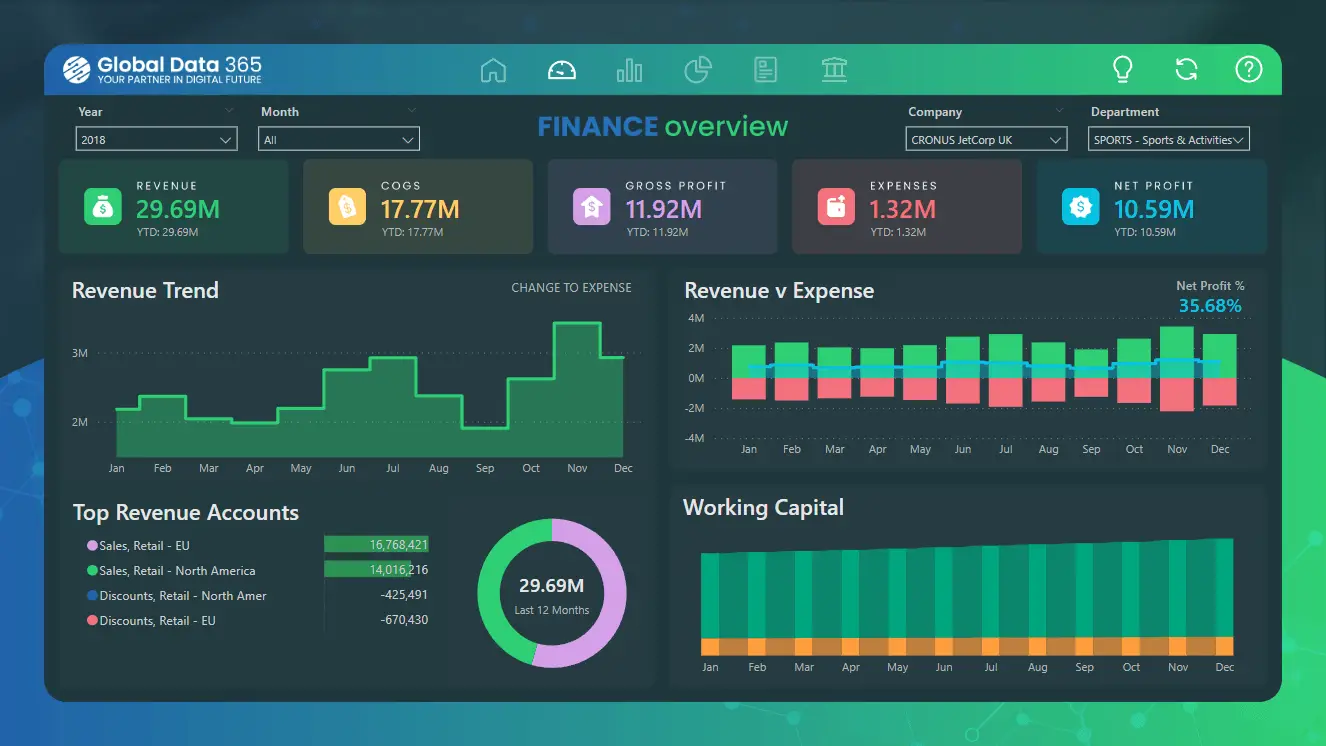Expand the chevron above Month slicer

coord(411,111)
